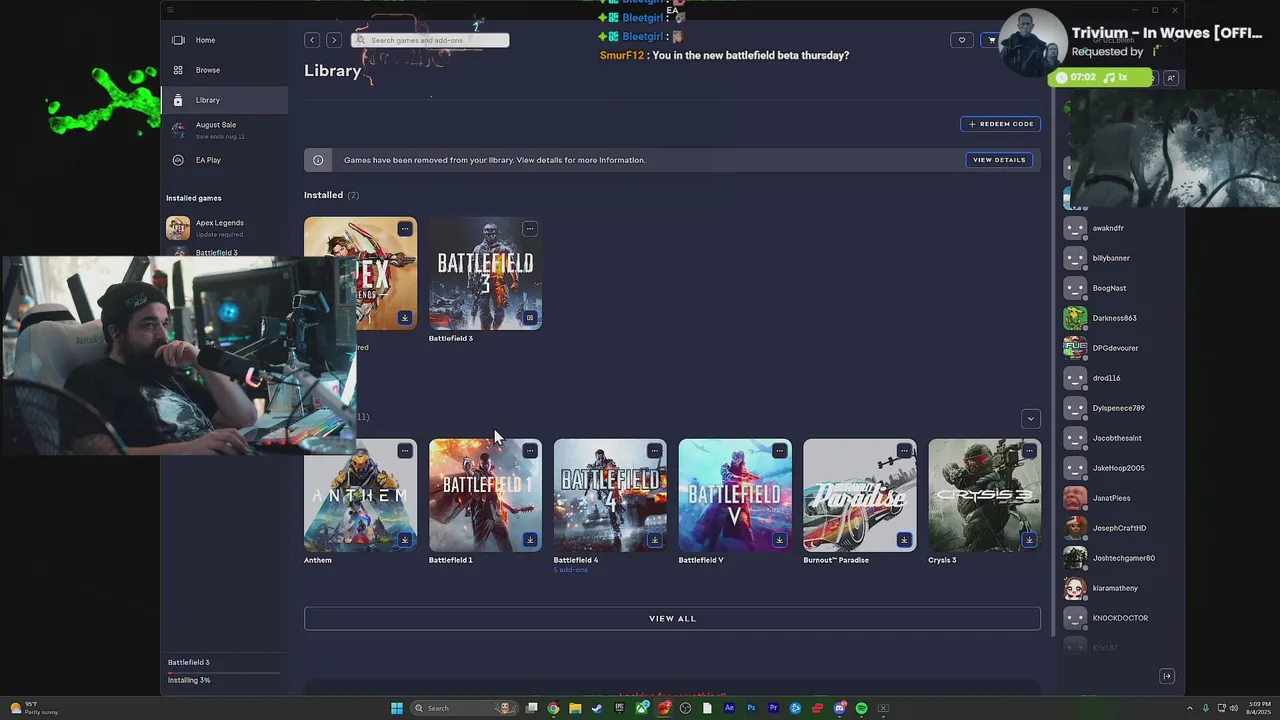Viewport: 1280px width, 720px height.
Task: Open options menu on Battlefield 1 card
Action: [530, 451]
